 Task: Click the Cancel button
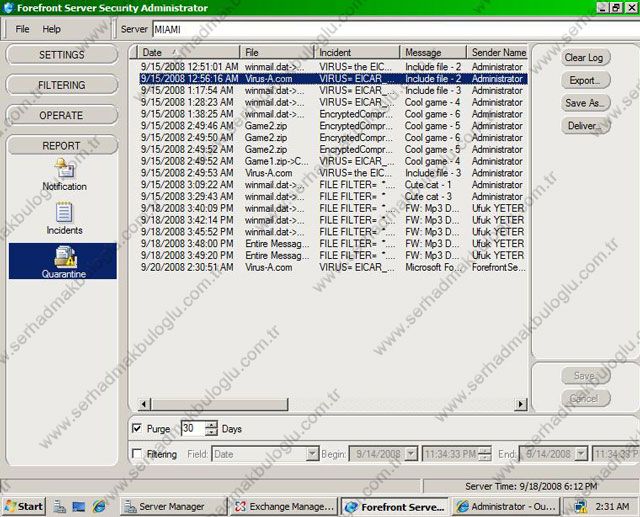coord(585,398)
